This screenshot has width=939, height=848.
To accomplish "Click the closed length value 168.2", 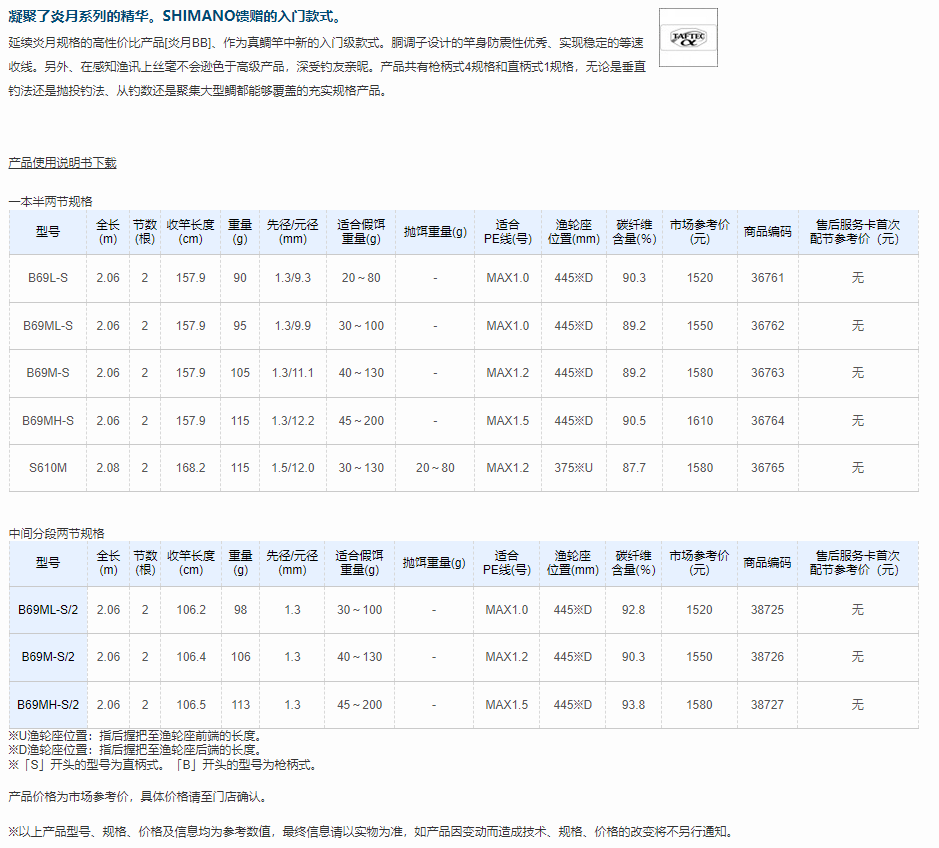I will click(x=190, y=468).
